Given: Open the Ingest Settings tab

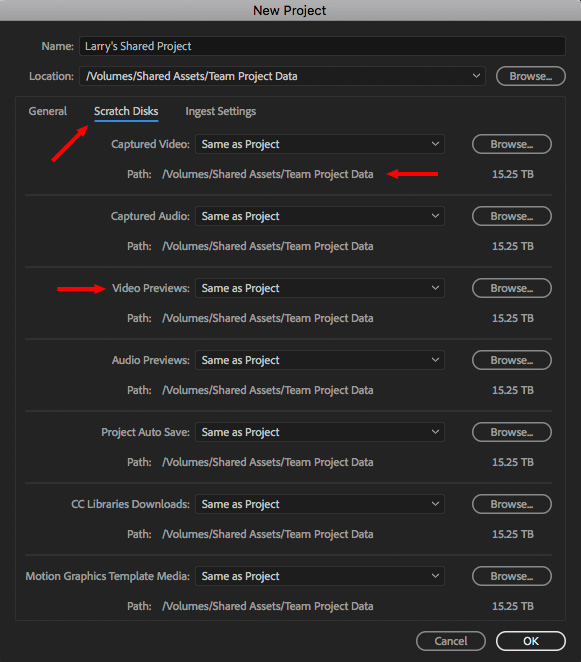Looking at the screenshot, I should [220, 111].
